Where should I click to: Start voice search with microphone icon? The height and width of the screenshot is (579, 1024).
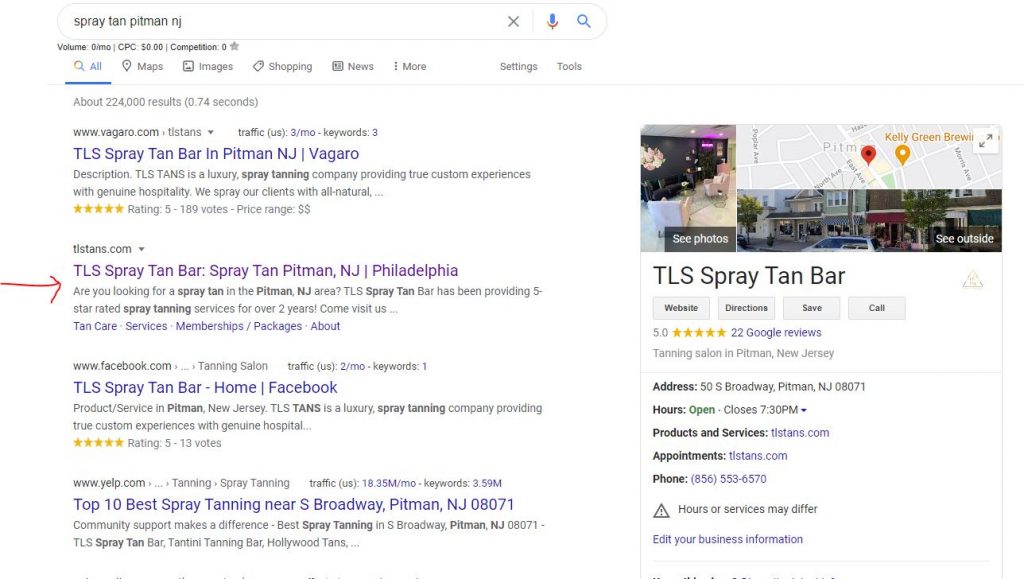pyautogui.click(x=552, y=22)
